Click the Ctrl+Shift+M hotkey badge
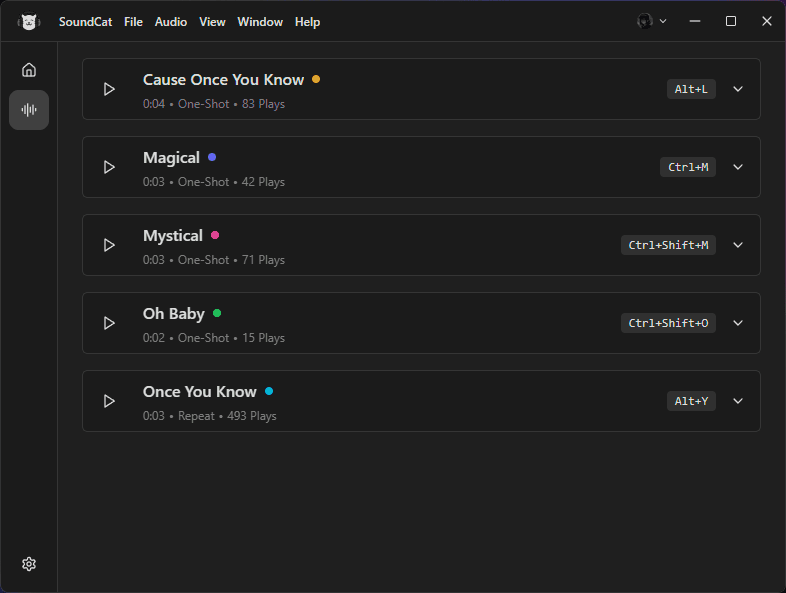Image resolution: width=786 pixels, height=593 pixels. (668, 245)
